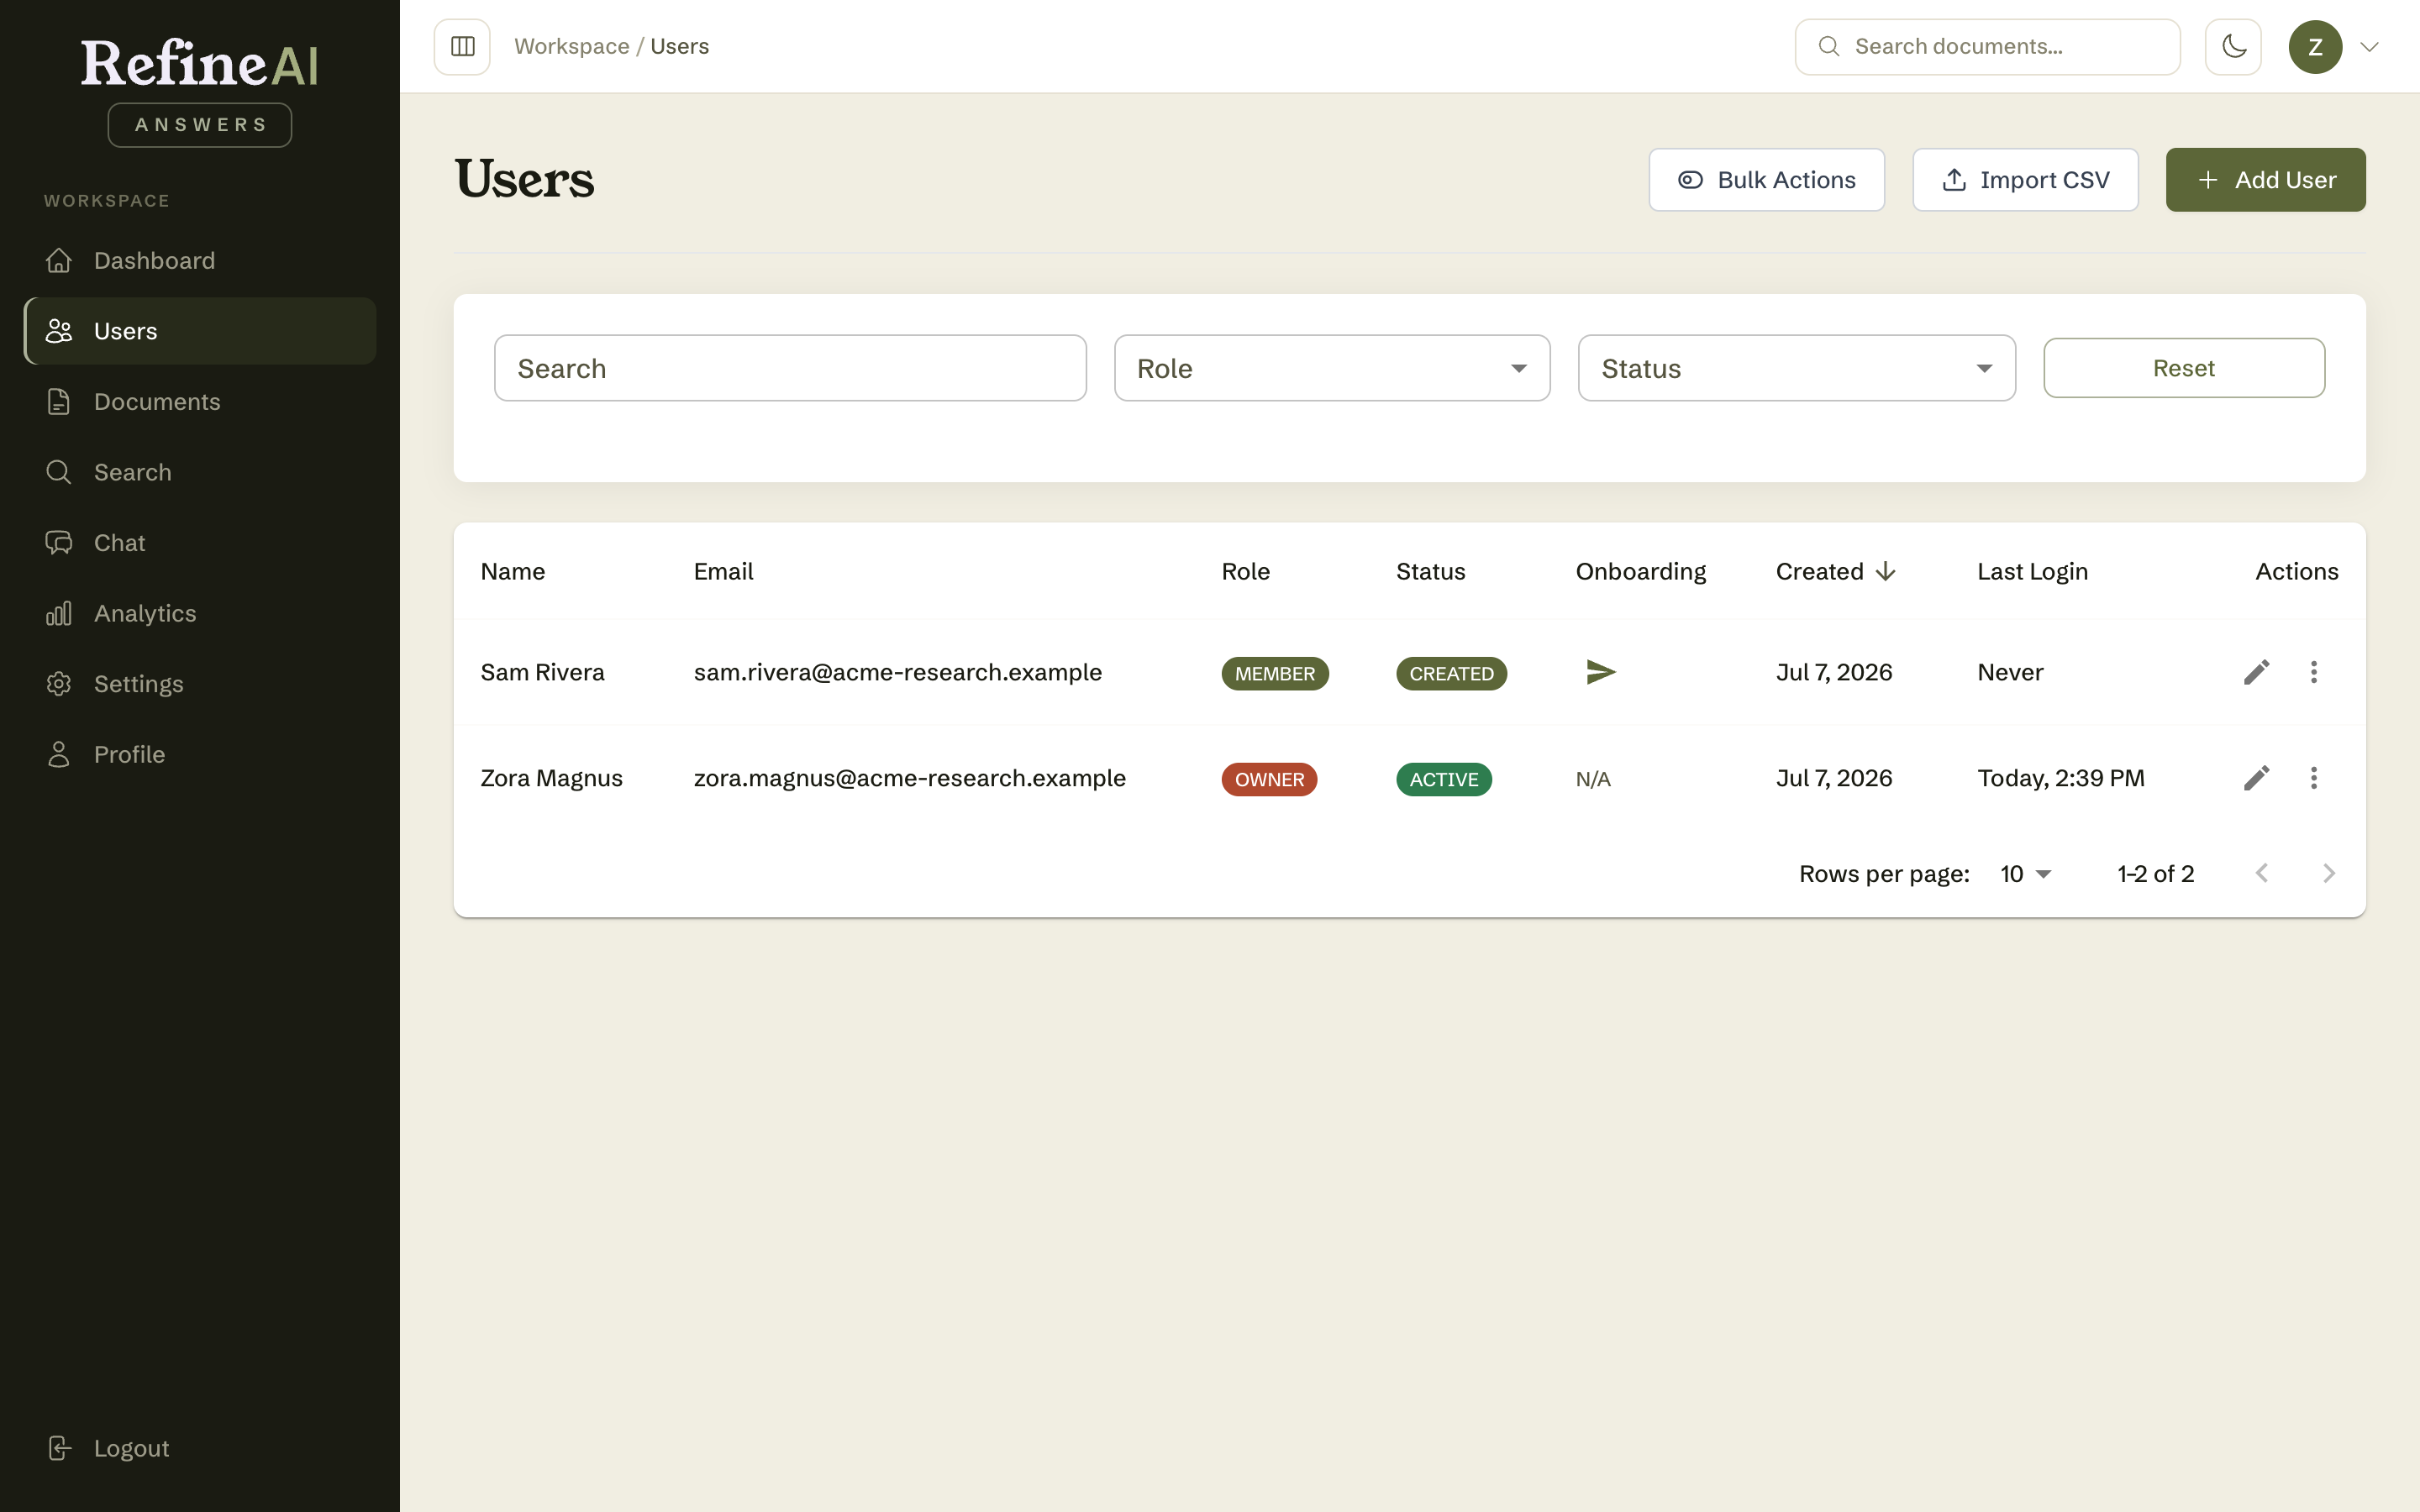Click the Analytics bar chart icon
The width and height of the screenshot is (2420, 1512).
[59, 613]
